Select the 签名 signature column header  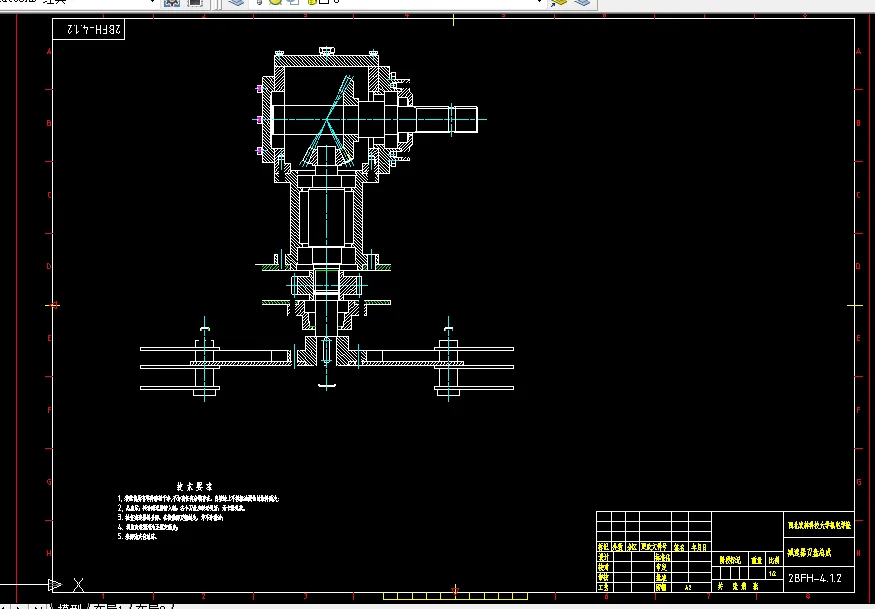point(679,547)
